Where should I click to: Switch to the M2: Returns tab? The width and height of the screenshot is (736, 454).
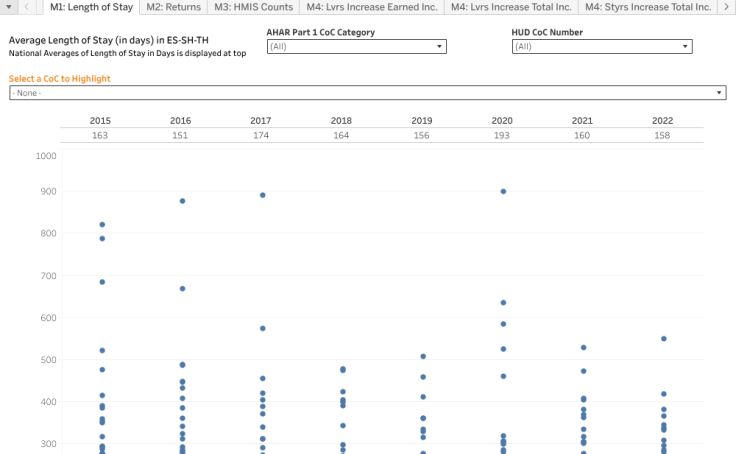pyautogui.click(x=173, y=7)
